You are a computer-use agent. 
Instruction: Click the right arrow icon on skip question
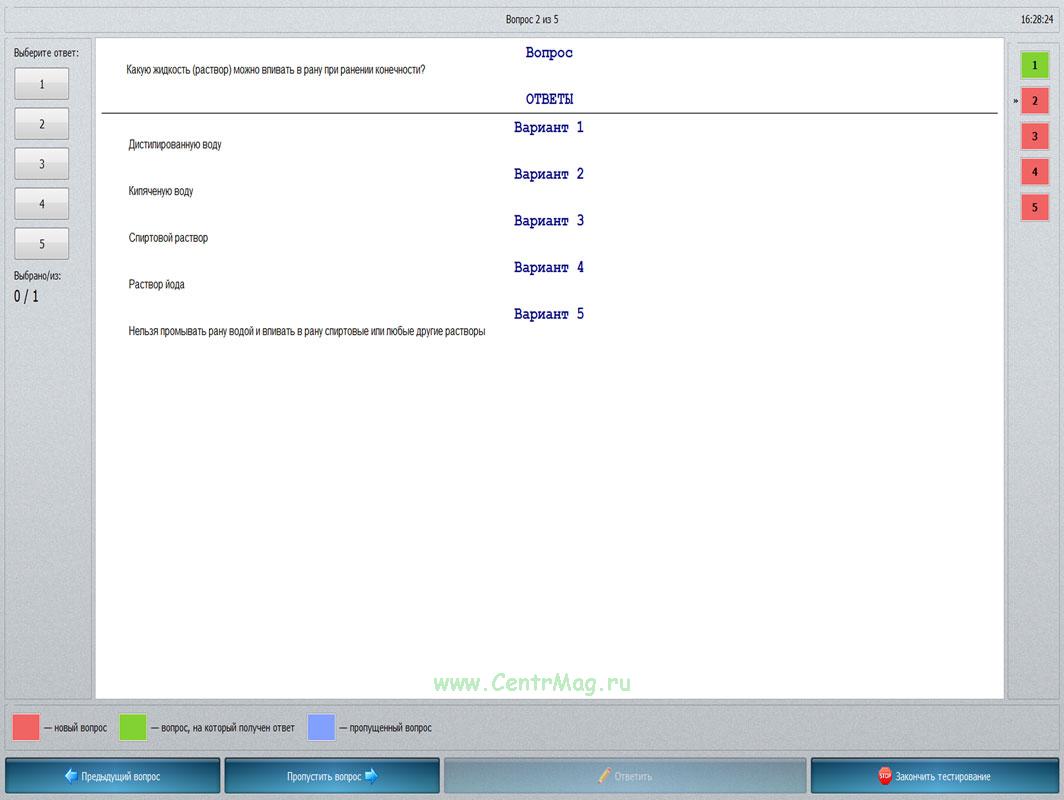point(370,776)
